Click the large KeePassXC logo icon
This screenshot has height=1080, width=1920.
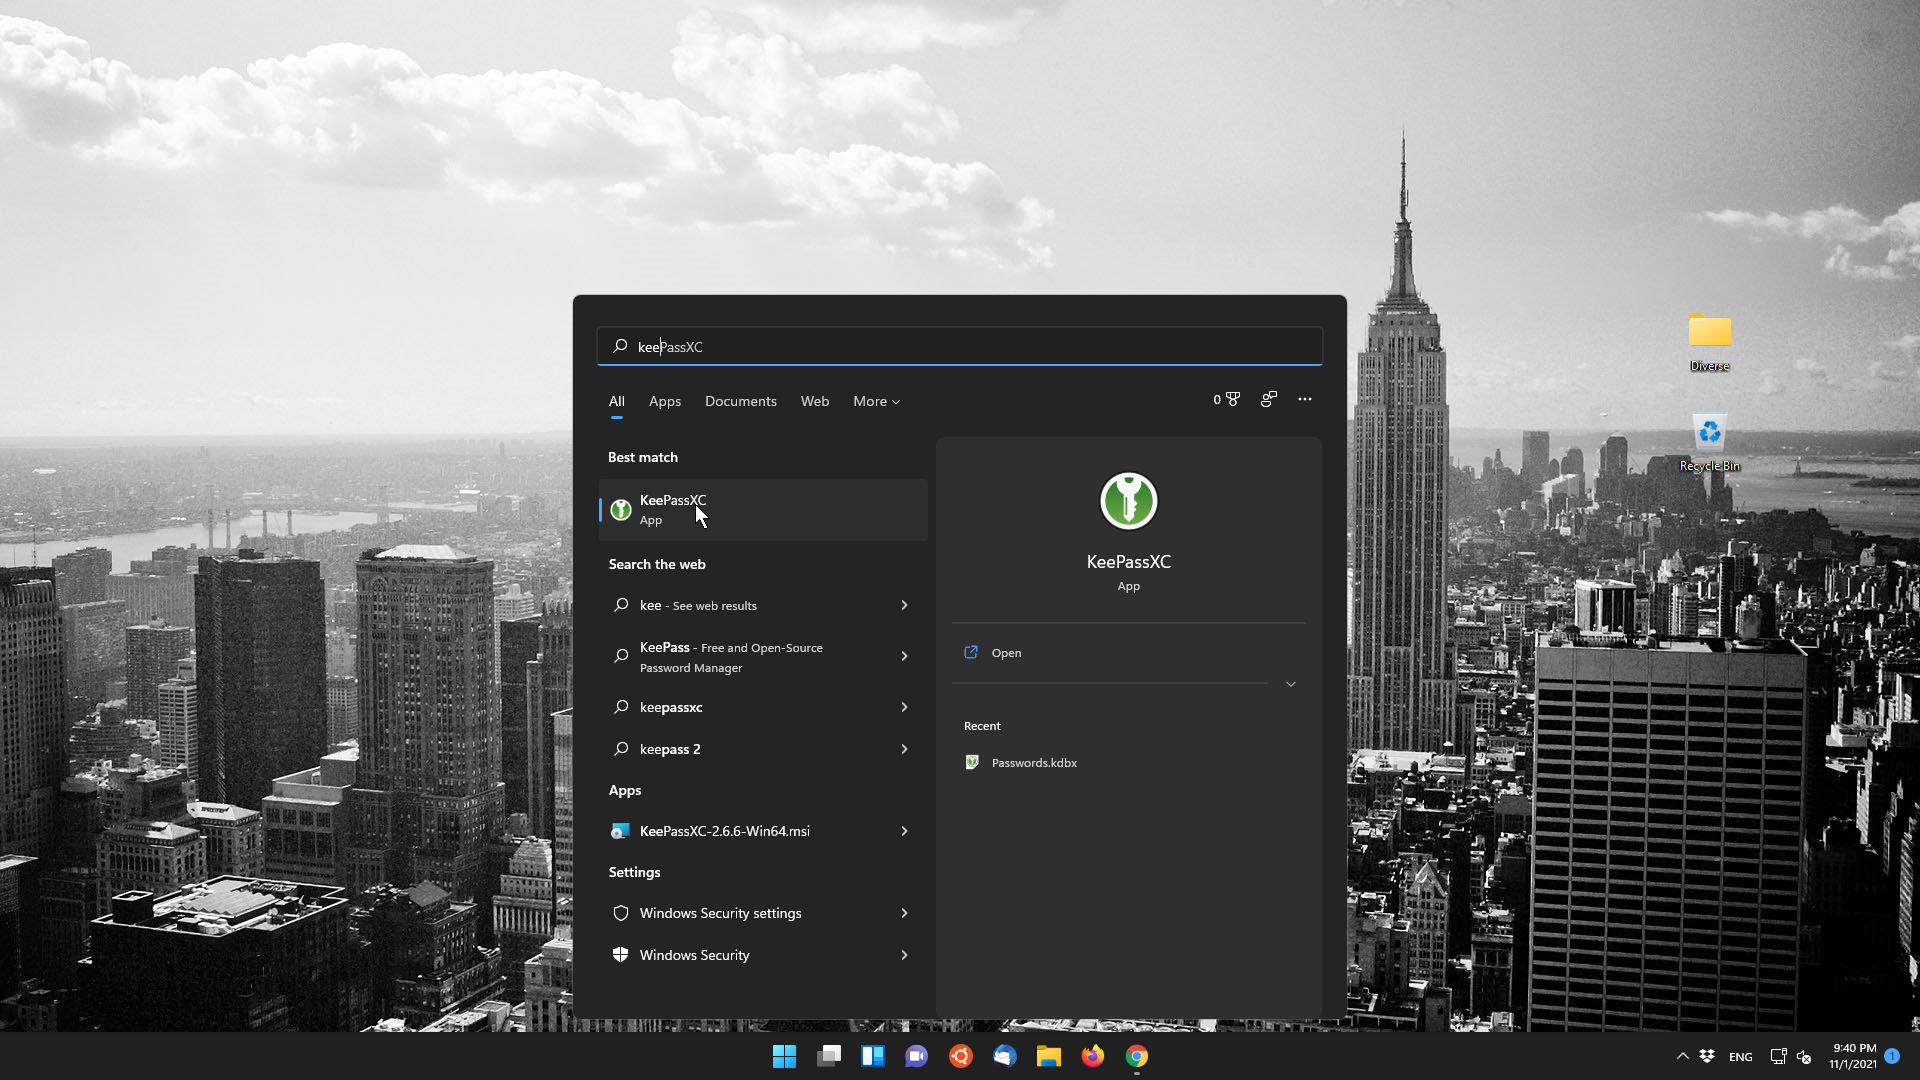click(1128, 501)
